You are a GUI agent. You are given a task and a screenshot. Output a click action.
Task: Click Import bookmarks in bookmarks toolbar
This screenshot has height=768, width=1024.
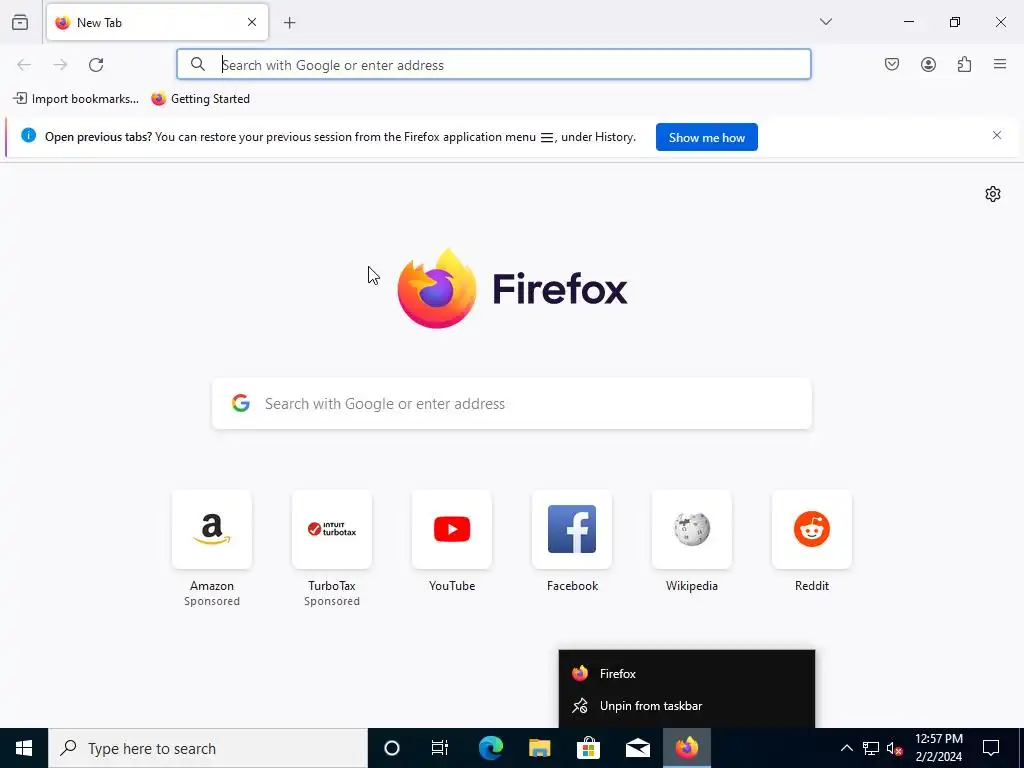76,99
